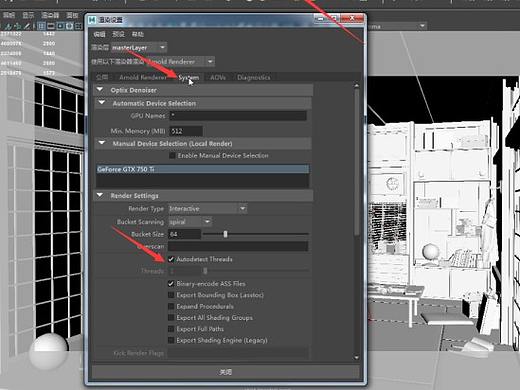
Task: Collapse the Automatic Device Selection section
Action: [x=102, y=103]
